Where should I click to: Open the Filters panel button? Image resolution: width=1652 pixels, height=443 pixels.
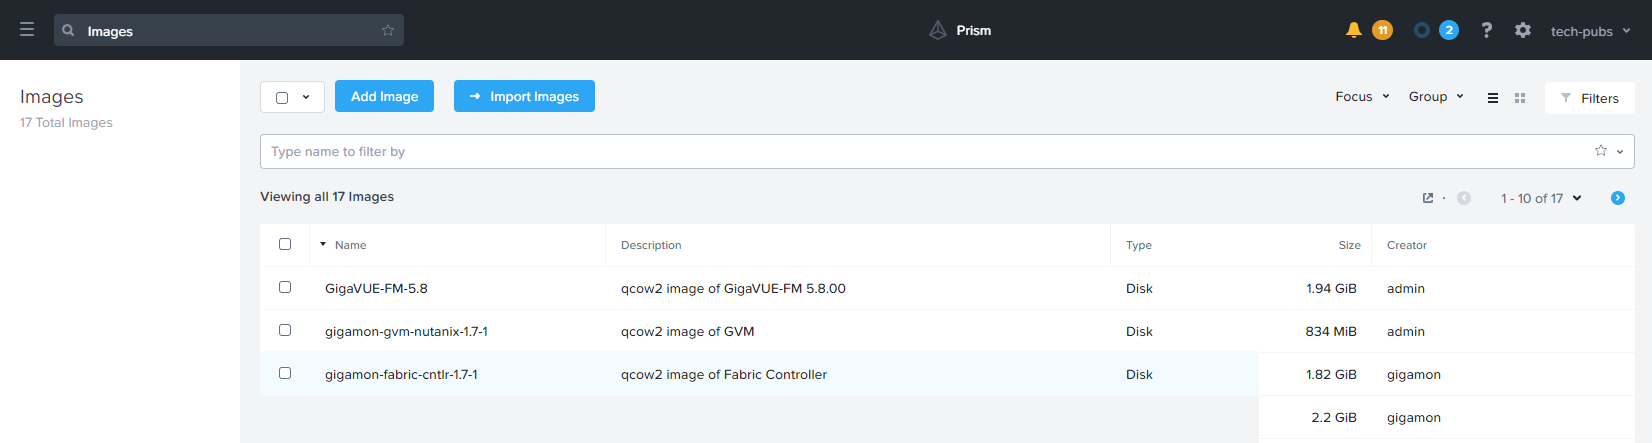(x=1590, y=98)
